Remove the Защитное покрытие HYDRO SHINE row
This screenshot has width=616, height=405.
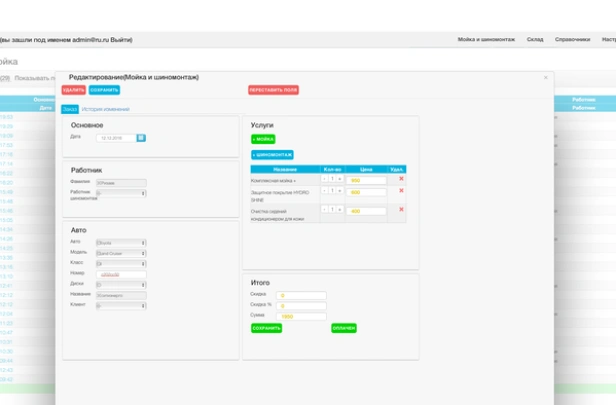401,191
